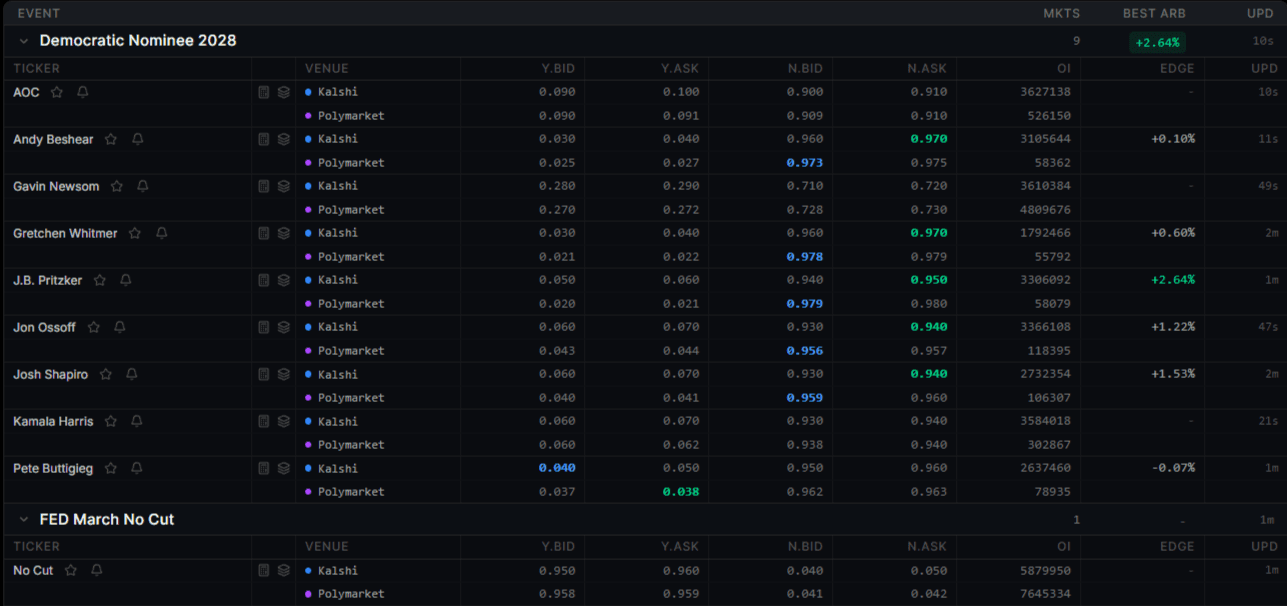Open the layers (order book) icon for AOC

coord(284,92)
